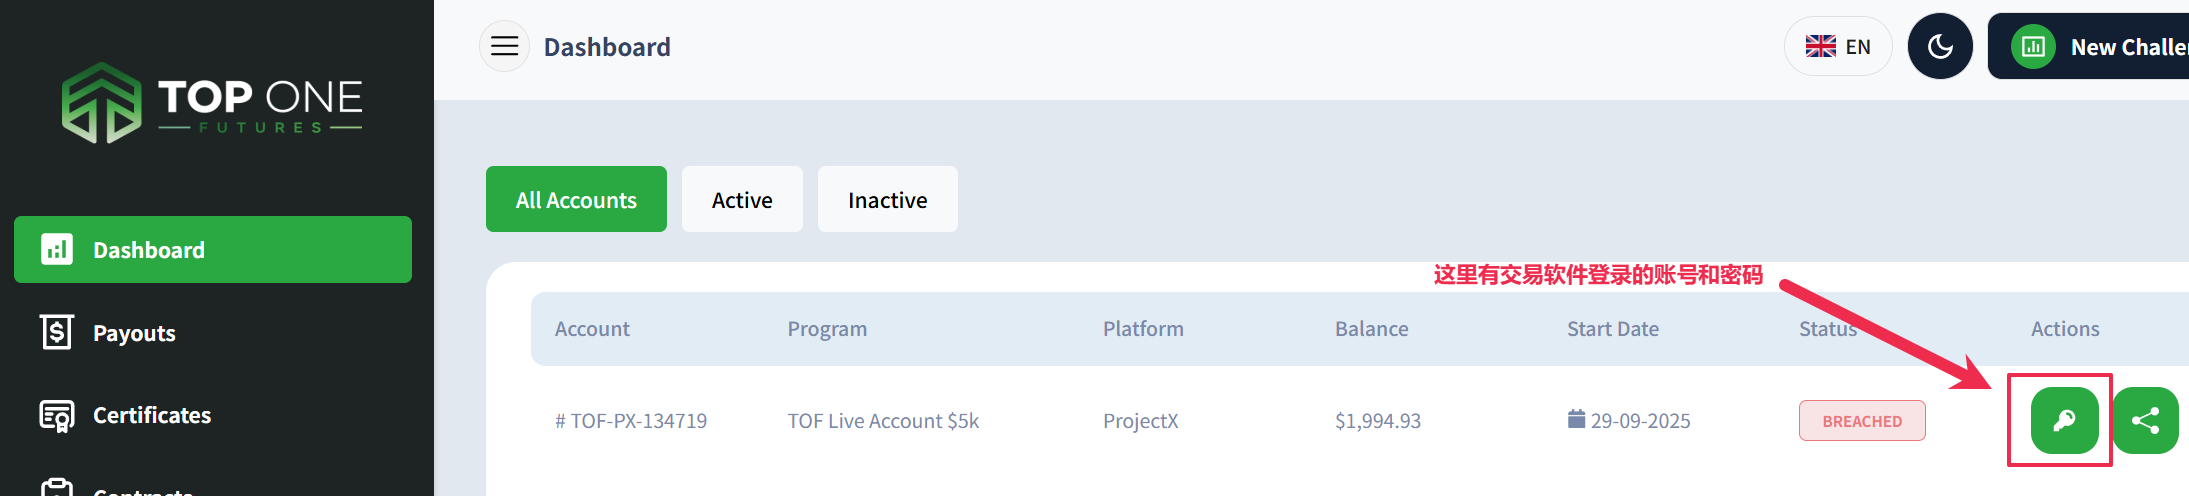Click the green share icon button
The image size is (2189, 496).
[2145, 420]
